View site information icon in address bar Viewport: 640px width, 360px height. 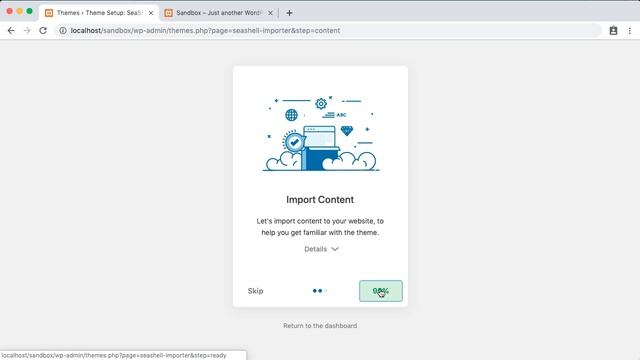pos(63,31)
